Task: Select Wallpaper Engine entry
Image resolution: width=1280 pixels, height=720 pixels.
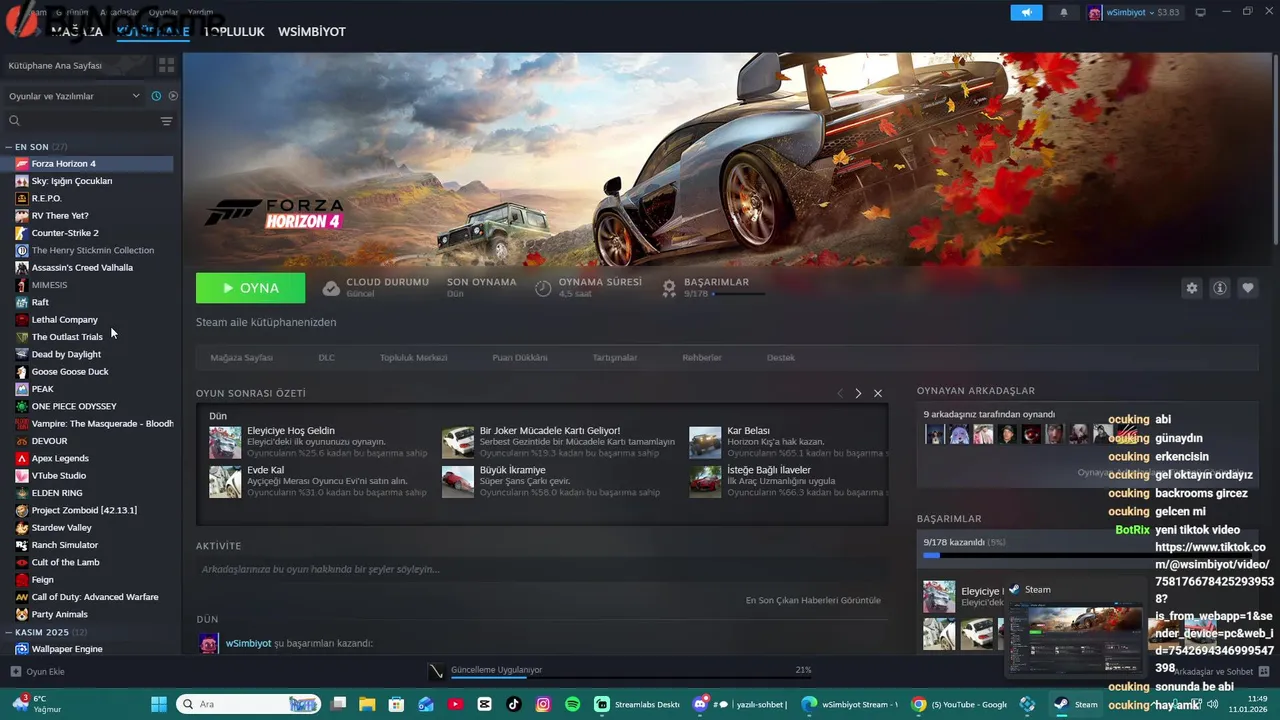Action: pyautogui.click(x=88, y=649)
